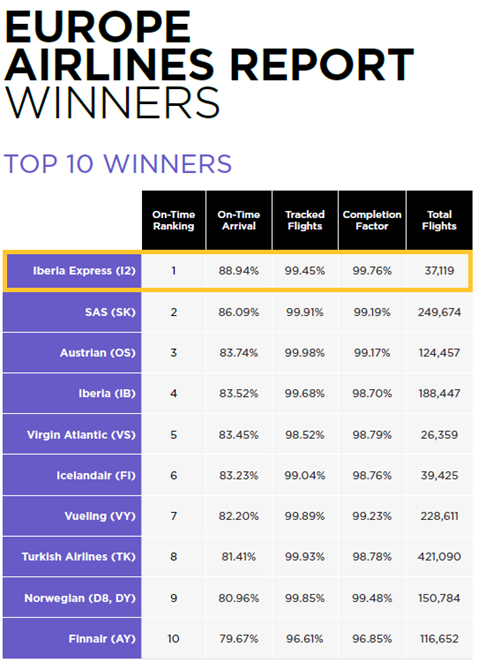Click the Total Flights column header
Viewport: 478px width, 662px height.
tap(440, 220)
